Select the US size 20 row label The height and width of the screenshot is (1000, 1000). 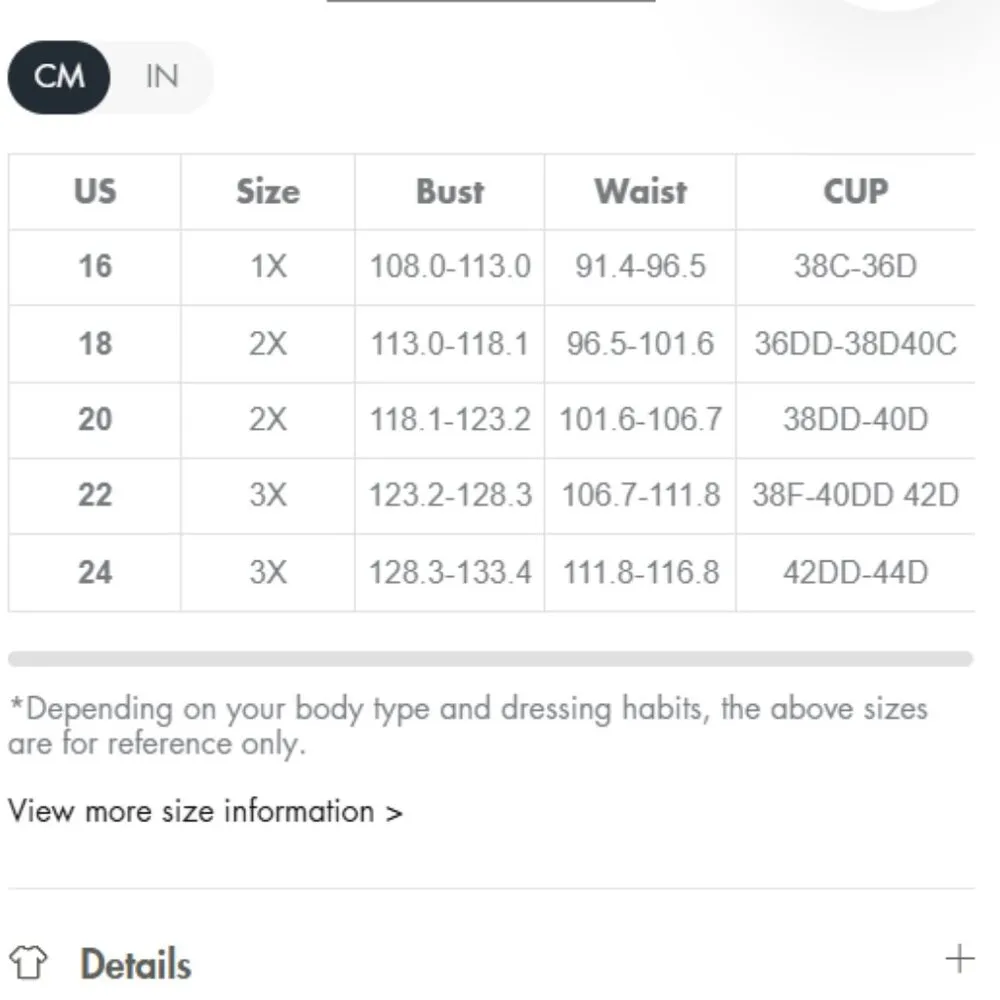tap(95, 420)
